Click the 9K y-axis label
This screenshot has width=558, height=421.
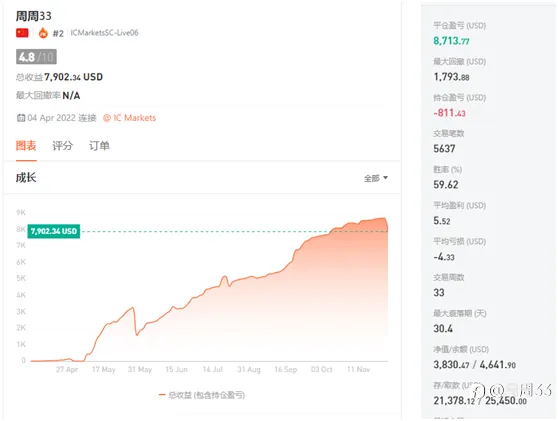coord(21,212)
